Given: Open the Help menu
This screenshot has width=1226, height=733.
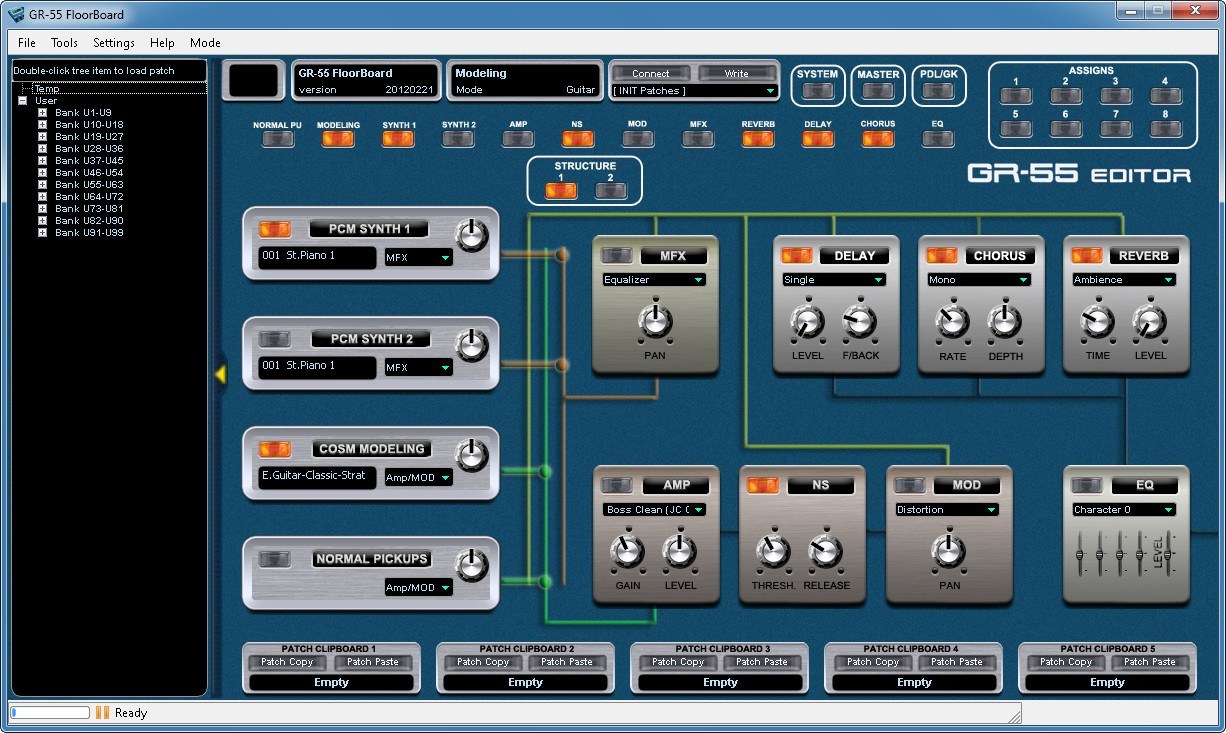Looking at the screenshot, I should click(x=162, y=43).
